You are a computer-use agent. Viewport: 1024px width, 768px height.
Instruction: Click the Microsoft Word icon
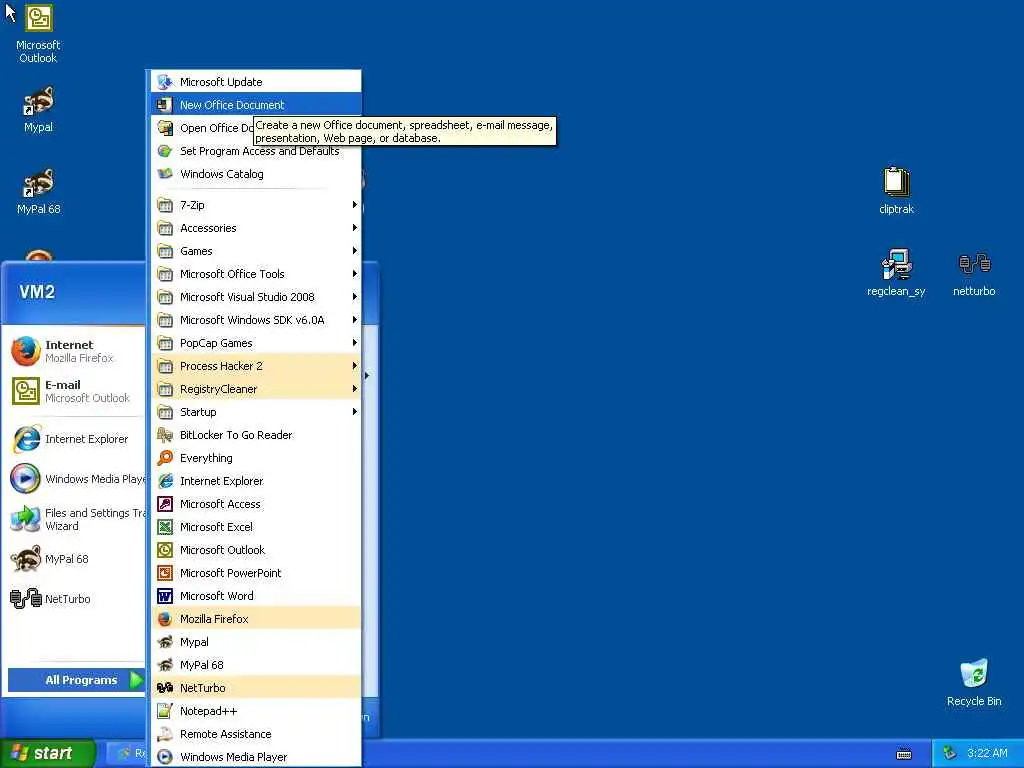click(x=165, y=596)
